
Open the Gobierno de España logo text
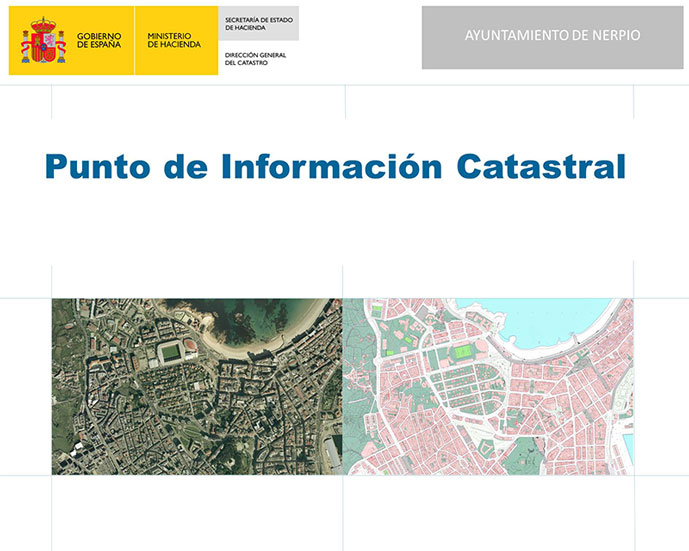pyautogui.click(x=98, y=40)
